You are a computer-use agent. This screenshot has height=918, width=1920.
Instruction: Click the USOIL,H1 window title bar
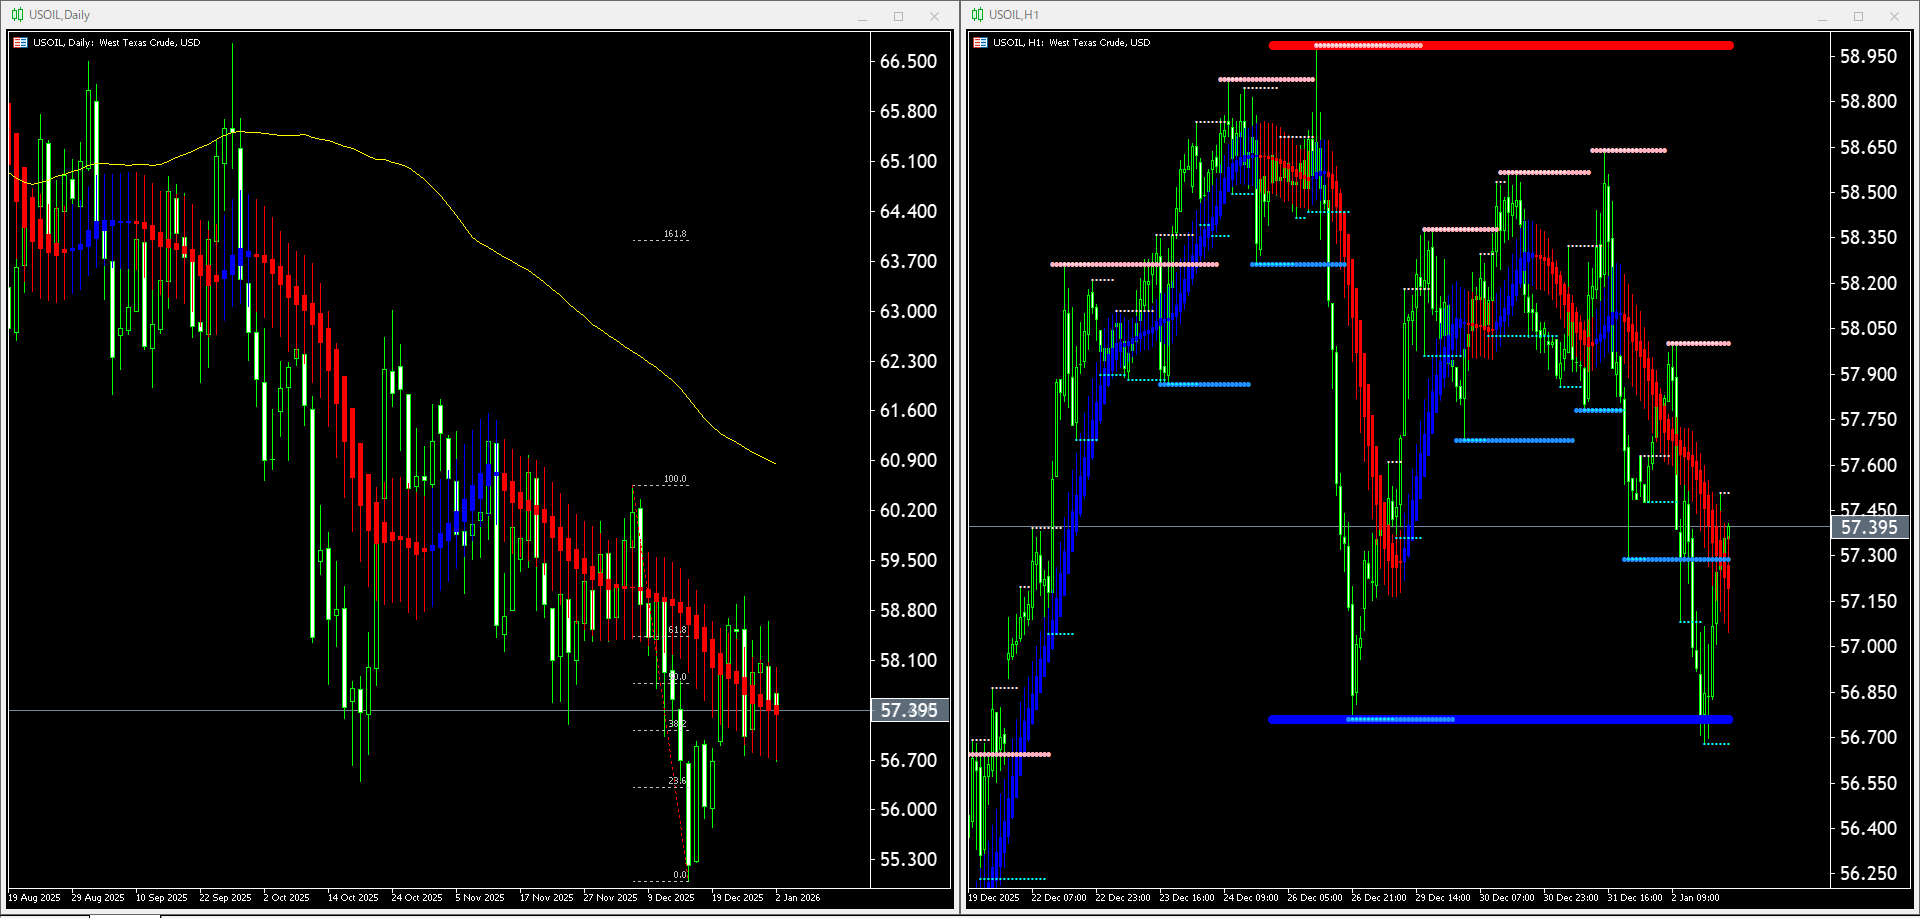(1400, 14)
